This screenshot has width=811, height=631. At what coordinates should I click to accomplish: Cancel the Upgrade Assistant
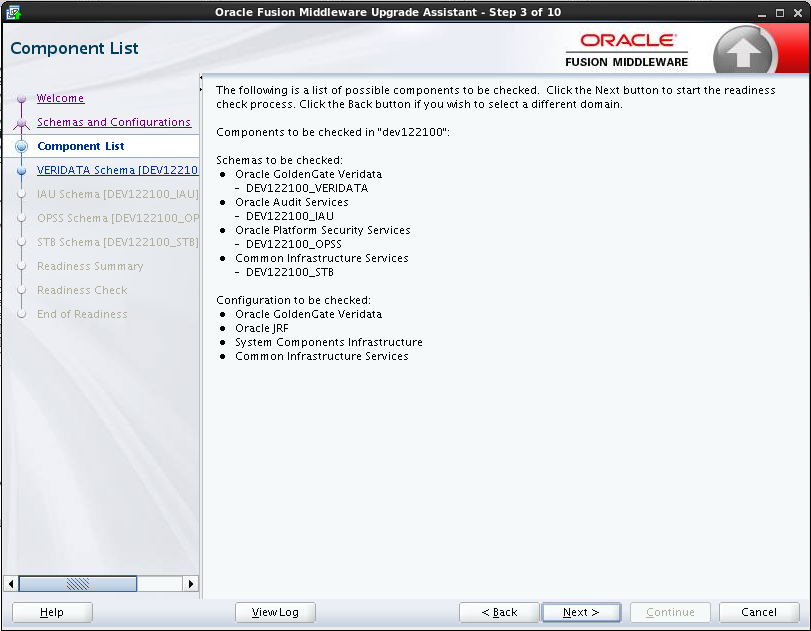(759, 612)
